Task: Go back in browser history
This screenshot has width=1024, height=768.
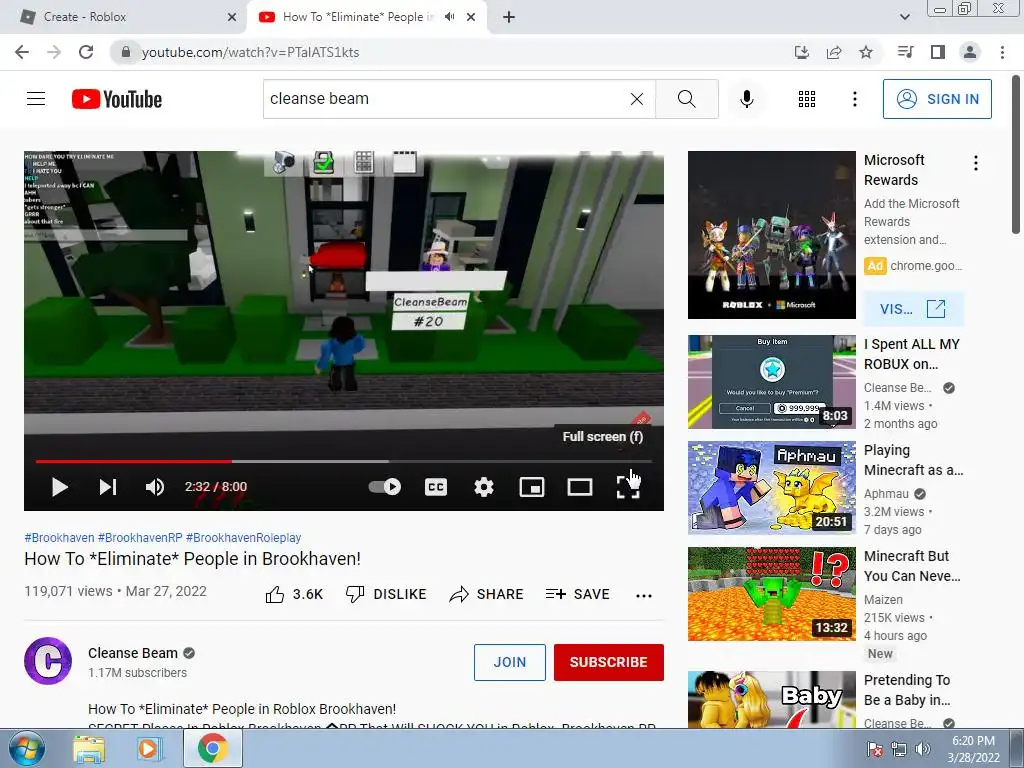Action: coord(22,52)
